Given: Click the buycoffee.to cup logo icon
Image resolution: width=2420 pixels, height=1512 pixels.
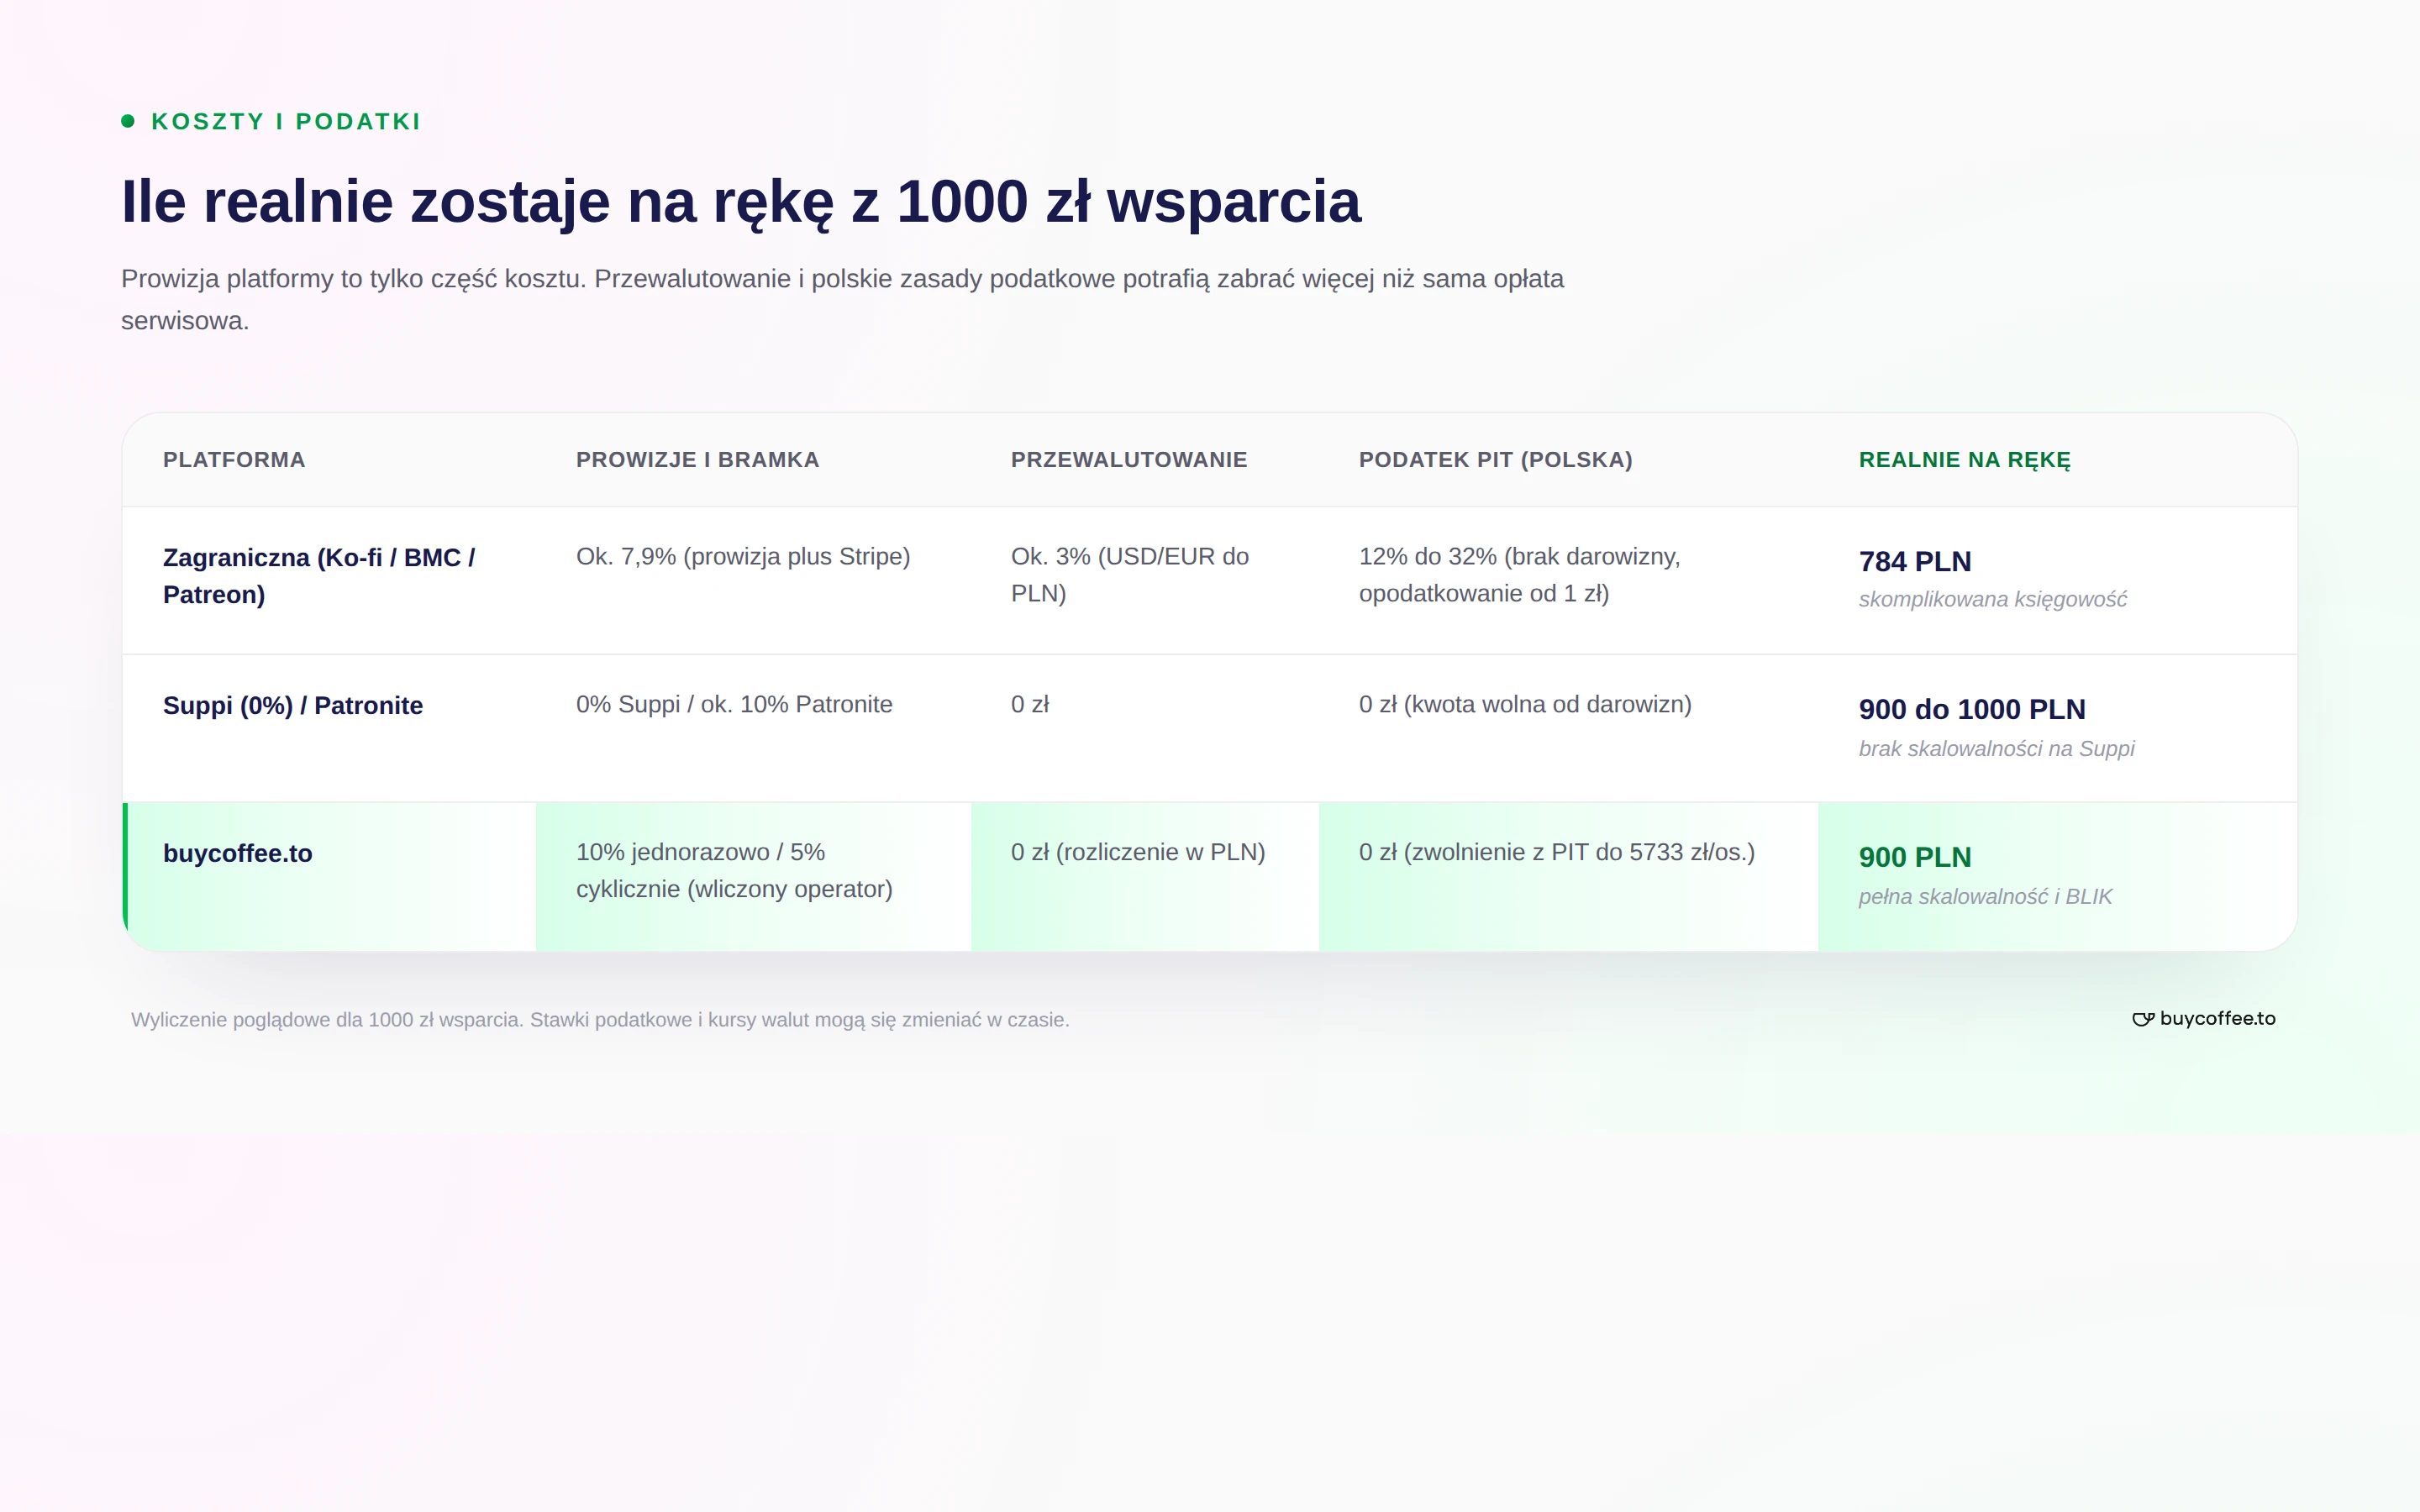Looking at the screenshot, I should (x=2143, y=1019).
